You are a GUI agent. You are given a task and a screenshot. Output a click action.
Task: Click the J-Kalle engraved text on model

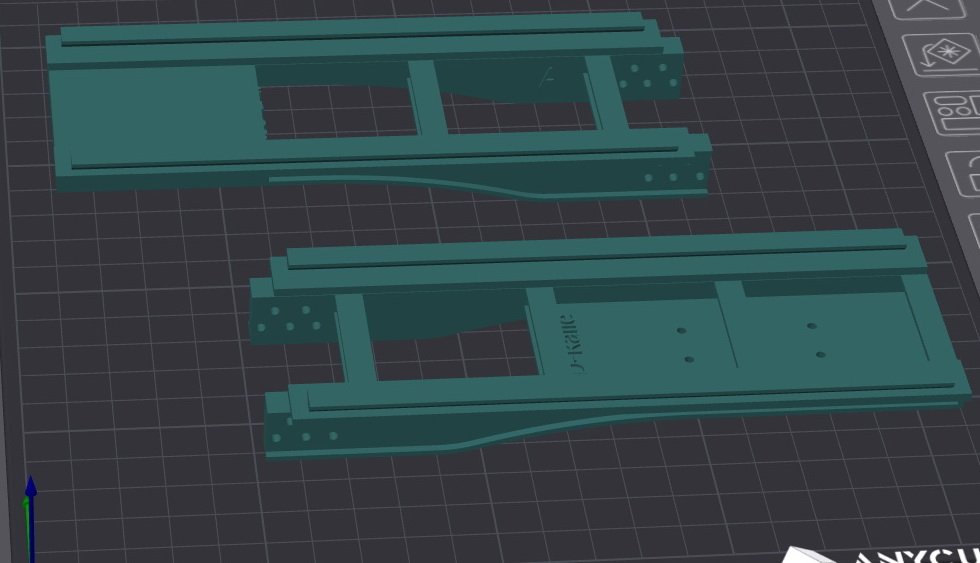coord(568,343)
